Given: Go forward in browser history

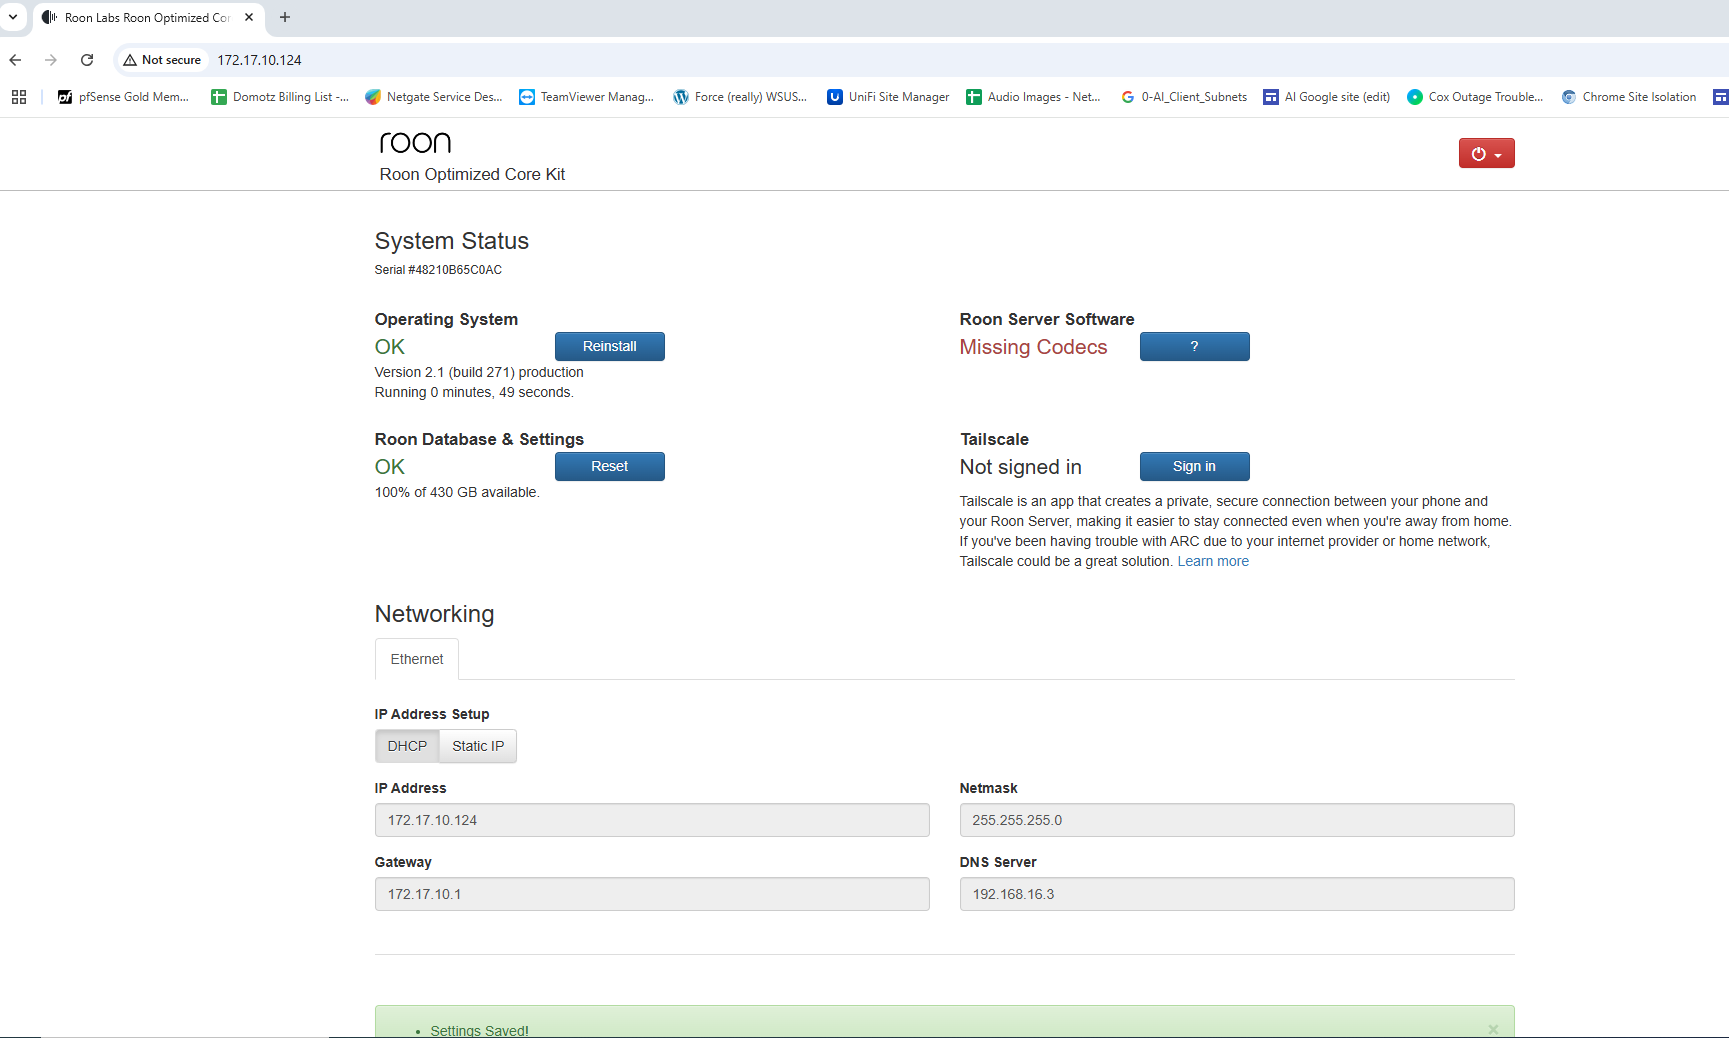Looking at the screenshot, I should coord(51,60).
